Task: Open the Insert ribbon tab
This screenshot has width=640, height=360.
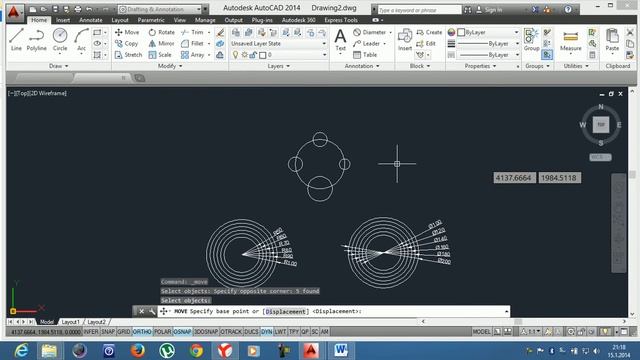Action: [63, 20]
